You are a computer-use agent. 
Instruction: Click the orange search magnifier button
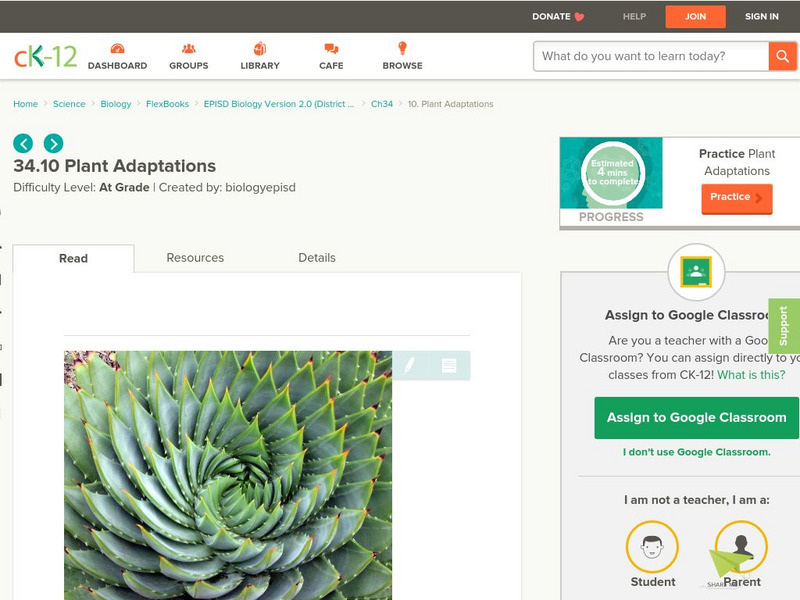[782, 56]
